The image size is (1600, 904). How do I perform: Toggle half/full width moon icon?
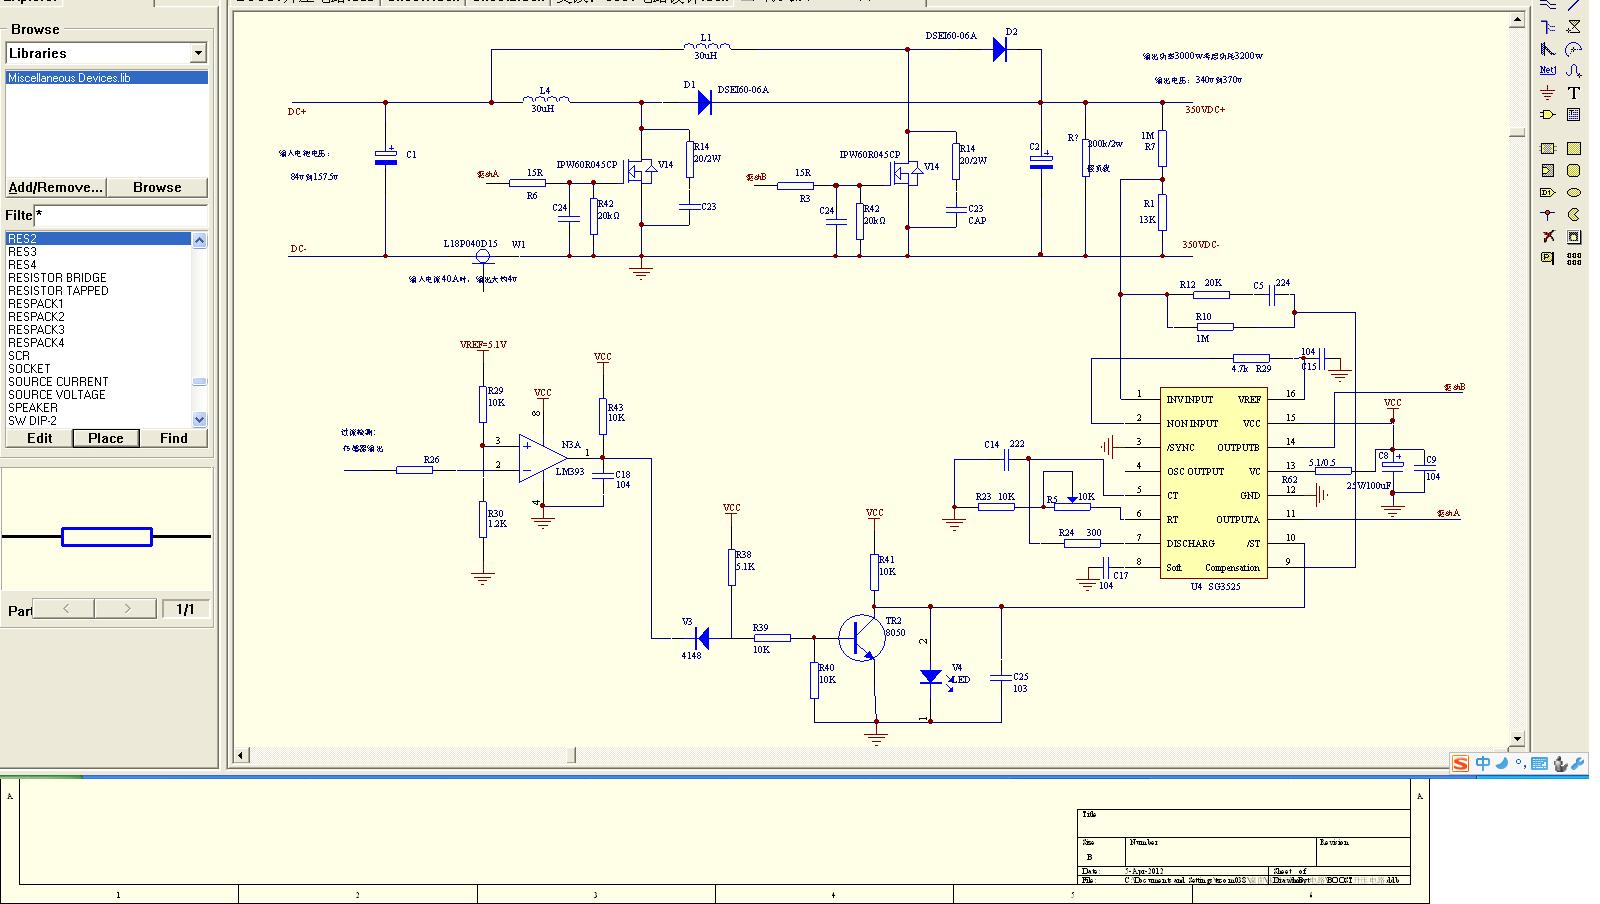tap(1501, 763)
